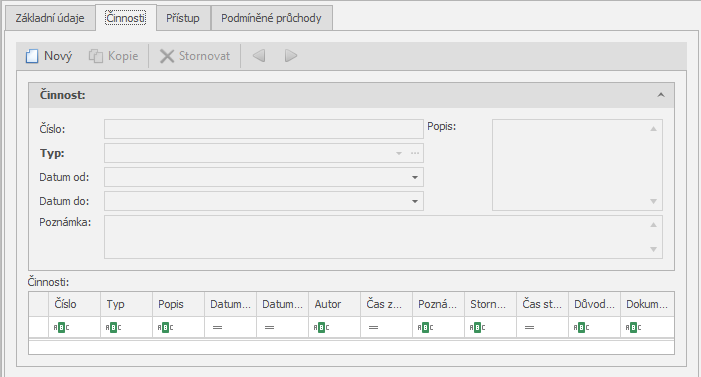Viewport: 701px width, 377px height.
Task: Click Čas z... equals filter icon
Action: click(x=373, y=327)
